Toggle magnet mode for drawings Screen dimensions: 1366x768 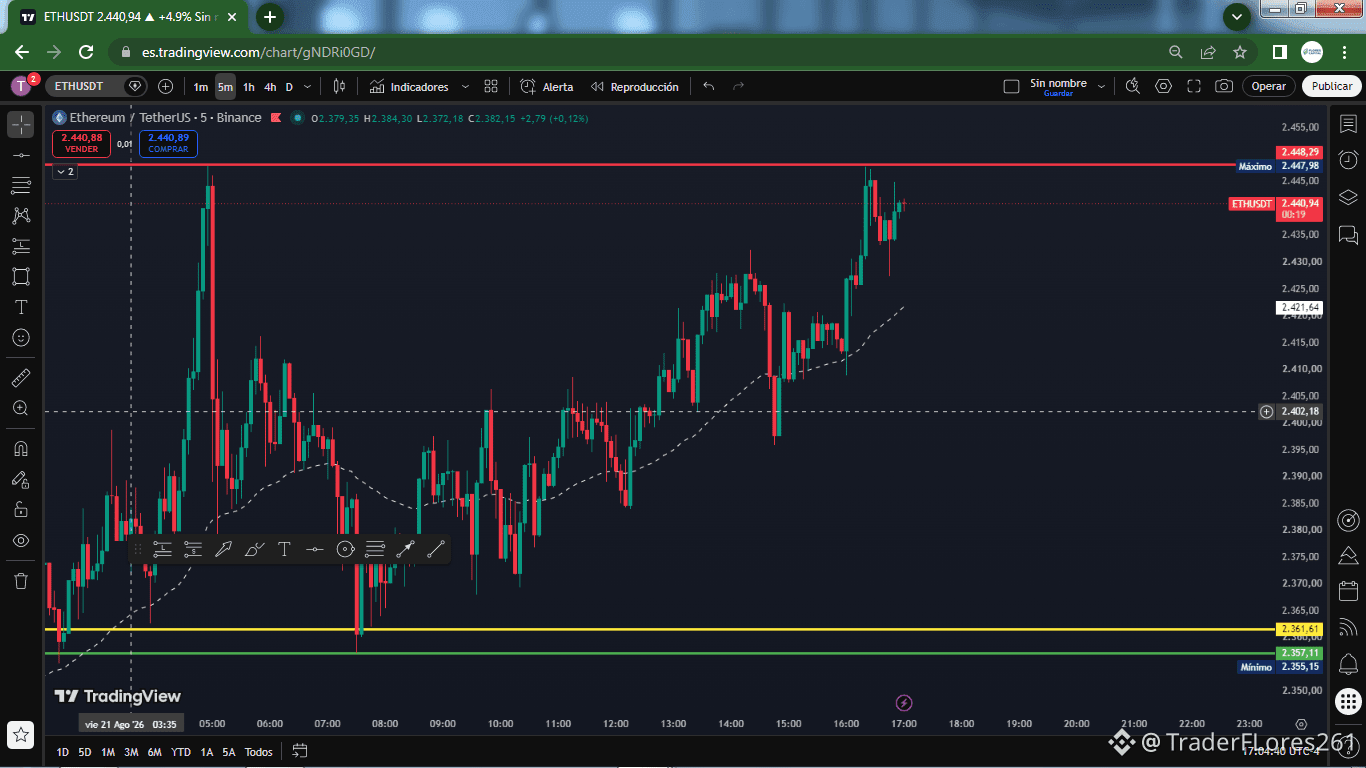coord(21,448)
